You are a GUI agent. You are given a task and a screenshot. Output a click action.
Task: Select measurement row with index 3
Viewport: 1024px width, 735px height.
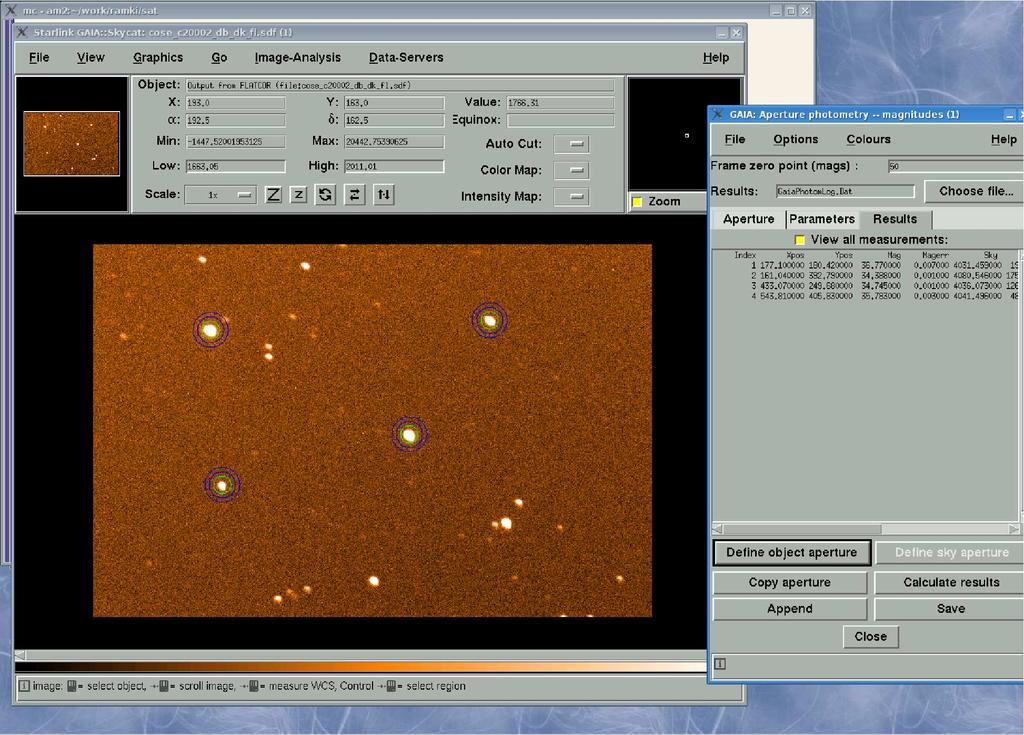tap(865, 286)
